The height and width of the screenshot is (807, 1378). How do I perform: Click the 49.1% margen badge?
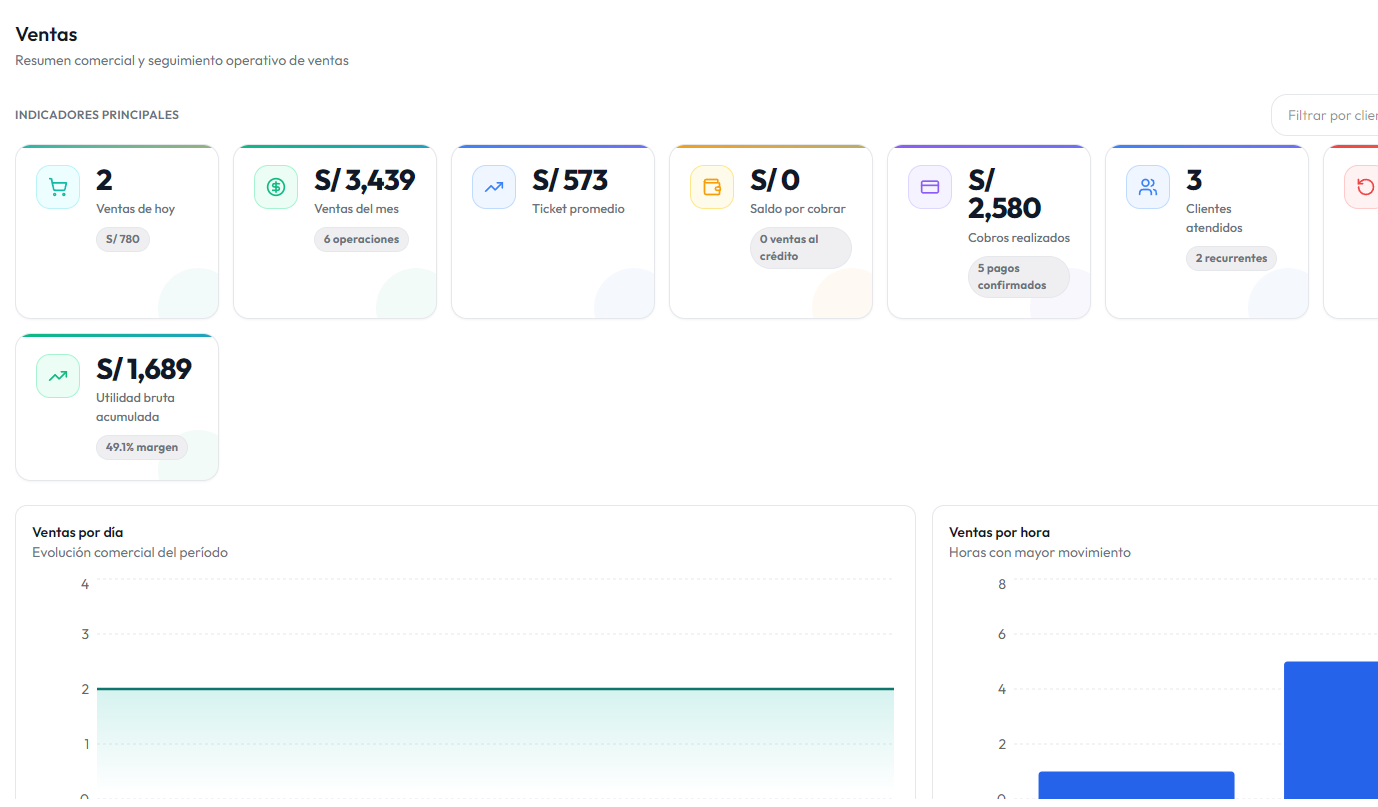pos(142,447)
